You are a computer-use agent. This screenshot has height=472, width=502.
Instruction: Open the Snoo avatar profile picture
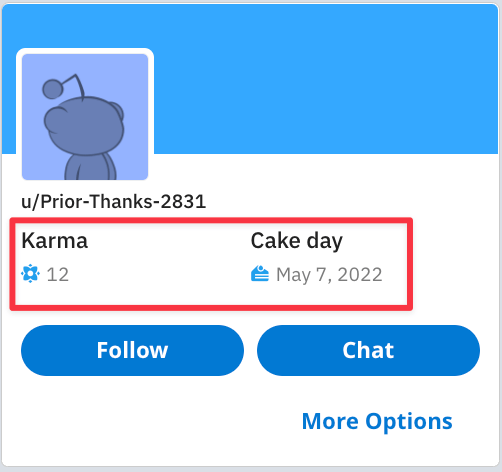click(85, 117)
